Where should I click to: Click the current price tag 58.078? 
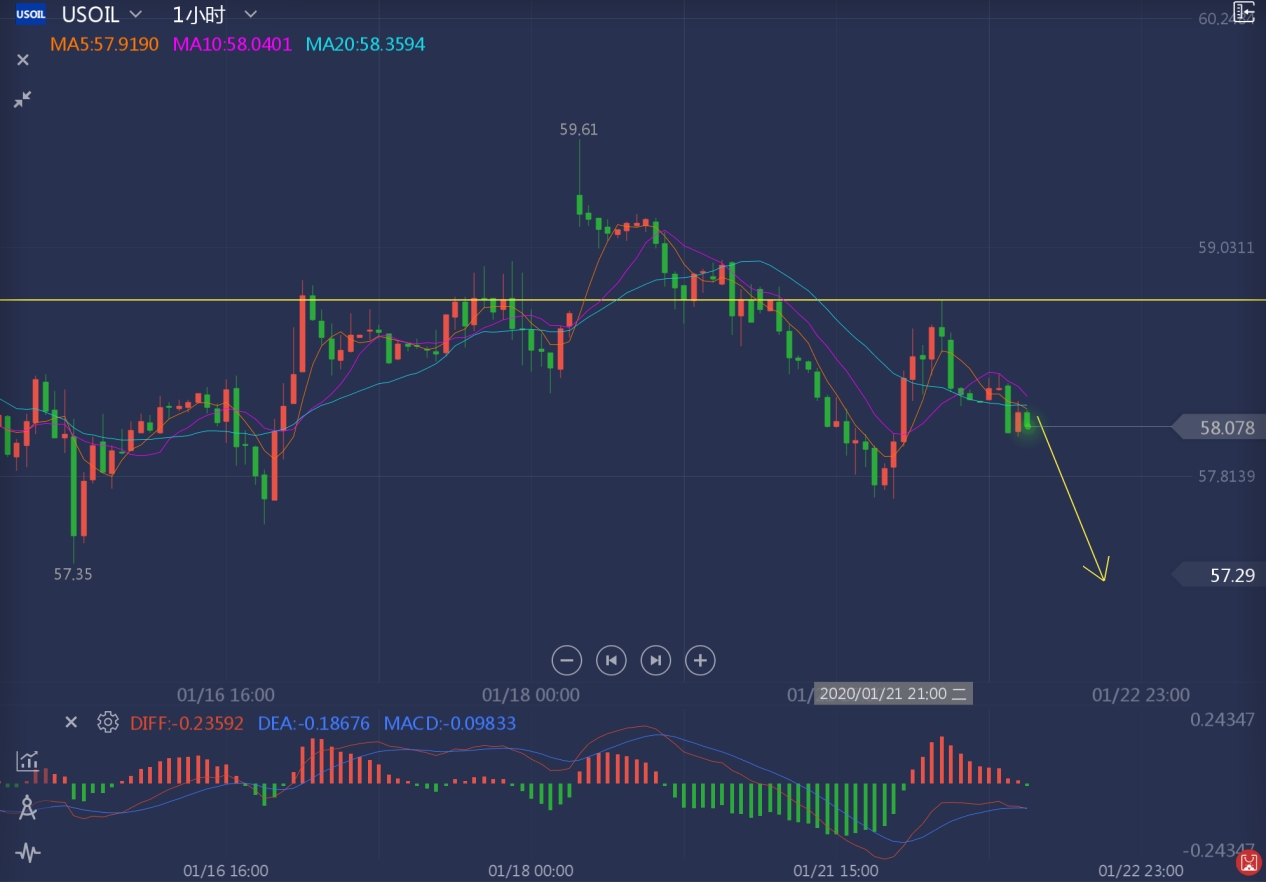coord(1226,428)
